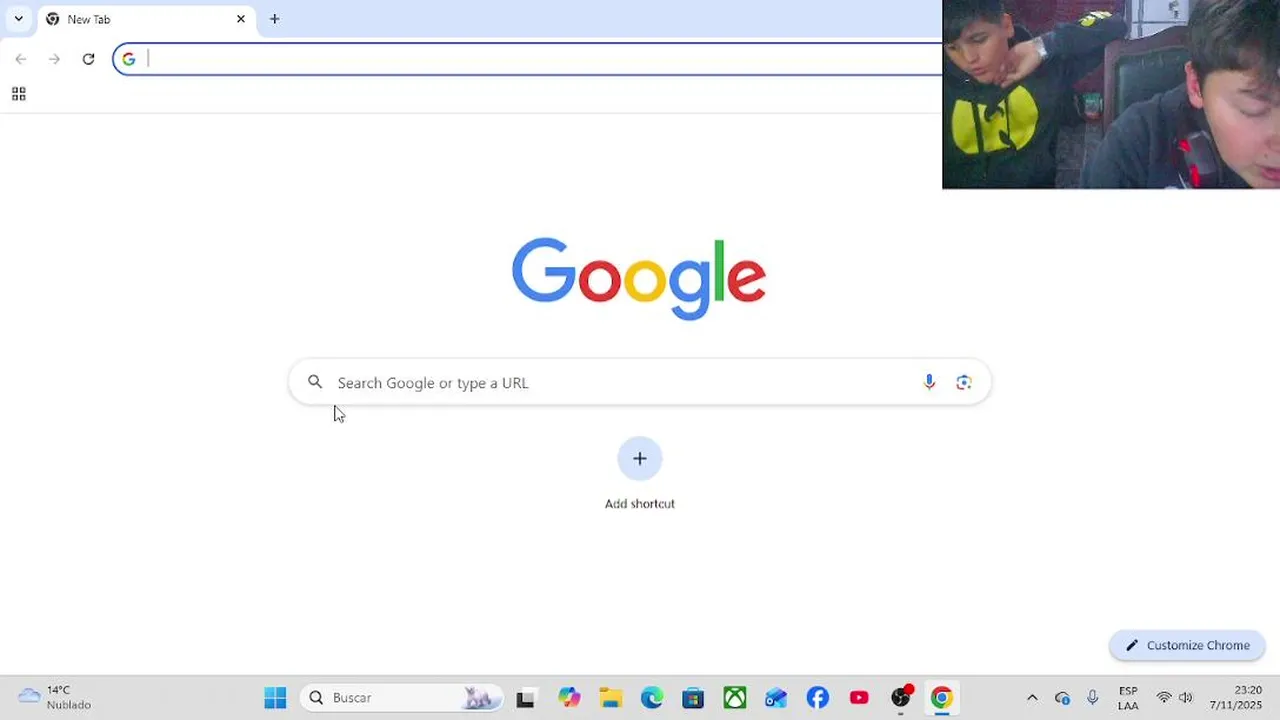
Task: Open Customize Chrome panel
Action: [x=1187, y=645]
